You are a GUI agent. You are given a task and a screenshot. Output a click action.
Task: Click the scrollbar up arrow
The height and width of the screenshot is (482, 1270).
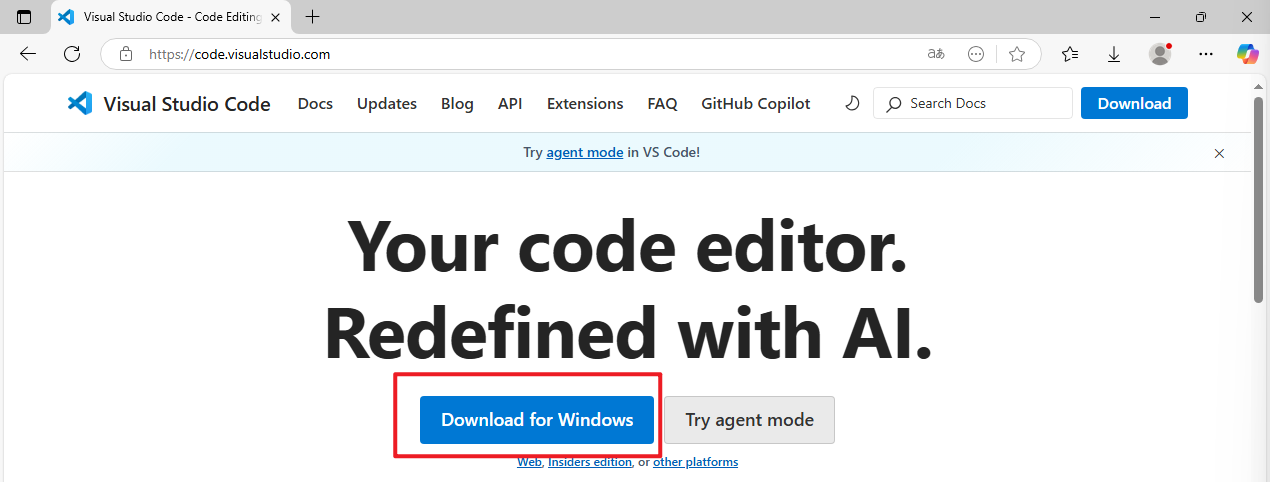pos(1259,87)
